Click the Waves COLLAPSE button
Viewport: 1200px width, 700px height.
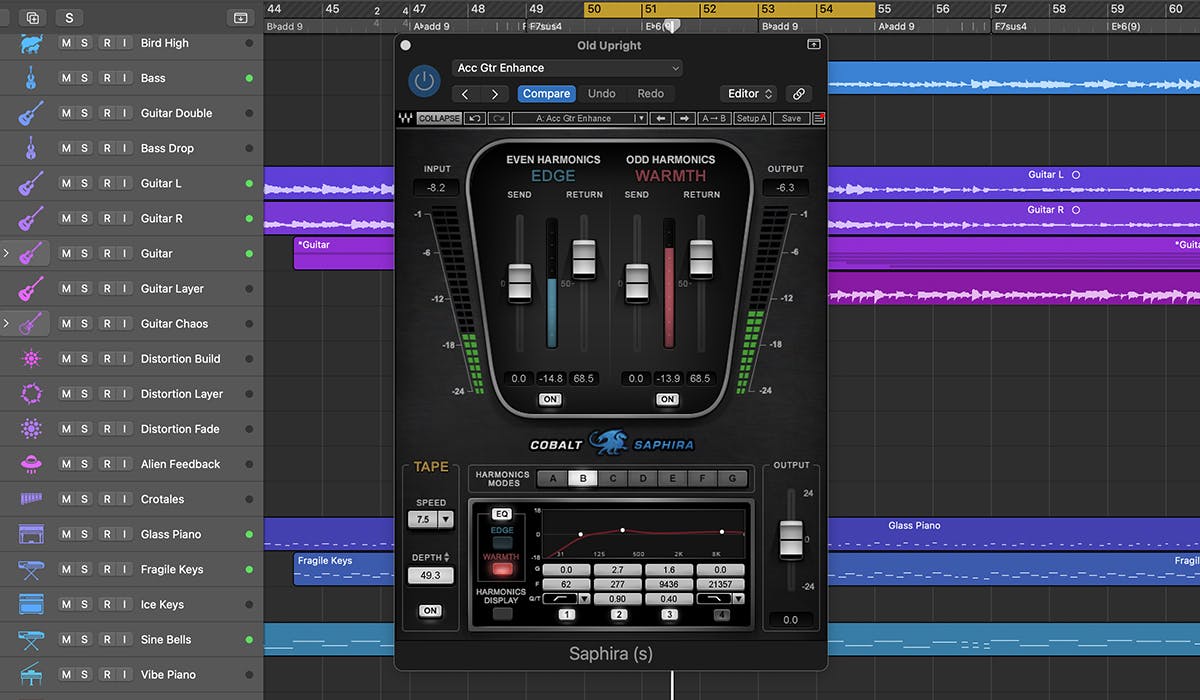point(439,118)
